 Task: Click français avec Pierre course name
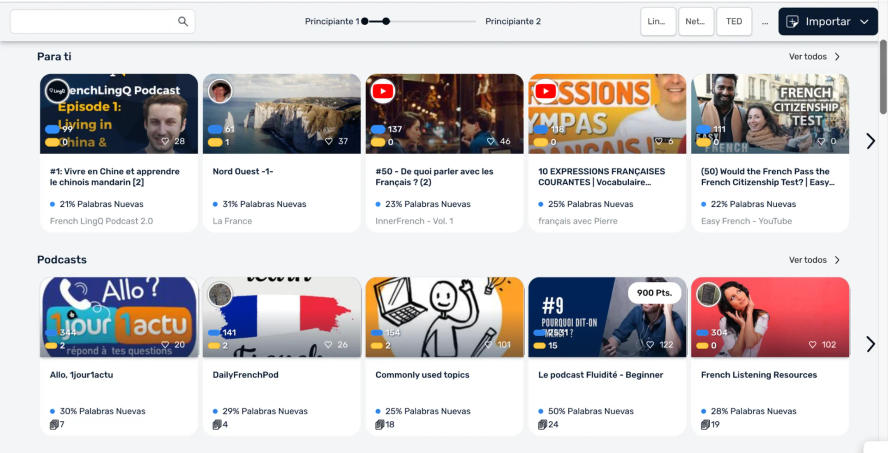point(578,221)
